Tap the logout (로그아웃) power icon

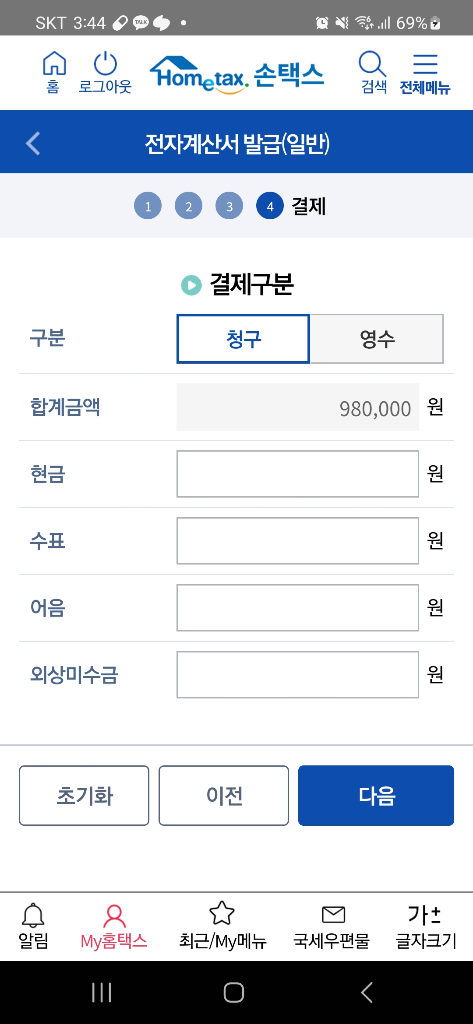105,64
